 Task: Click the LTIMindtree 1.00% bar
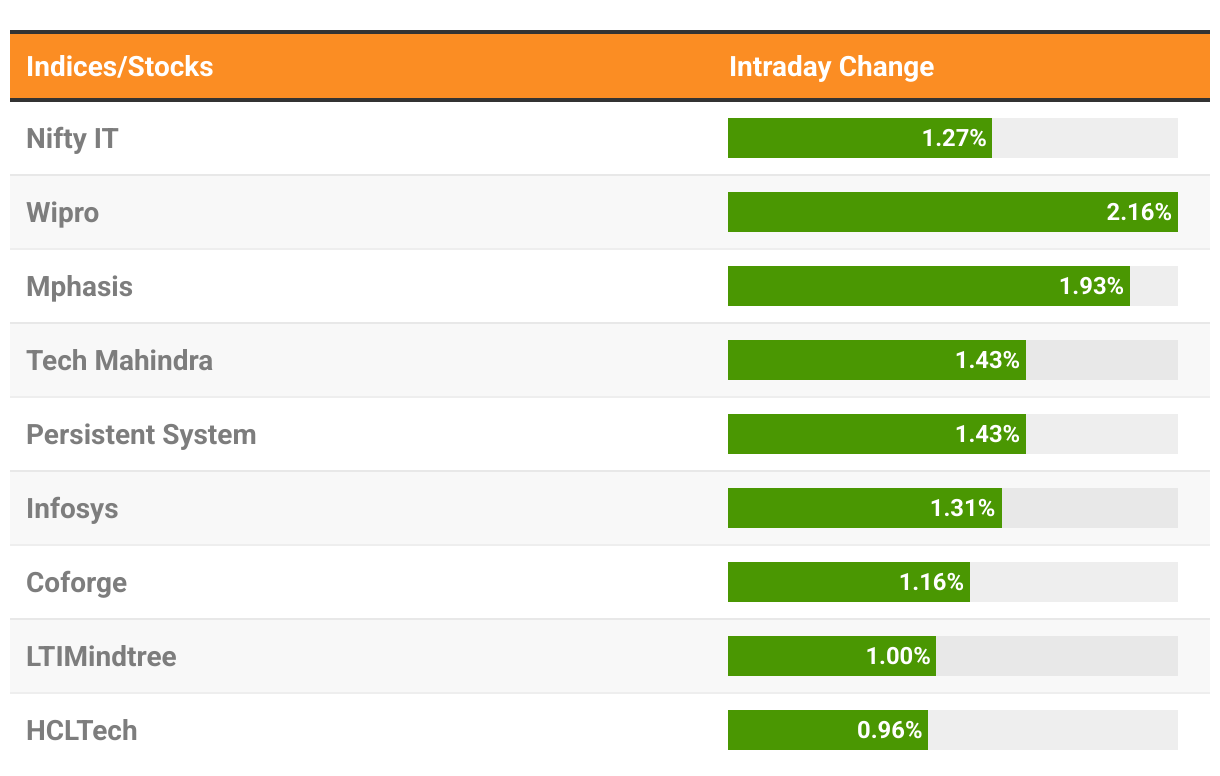(831, 656)
